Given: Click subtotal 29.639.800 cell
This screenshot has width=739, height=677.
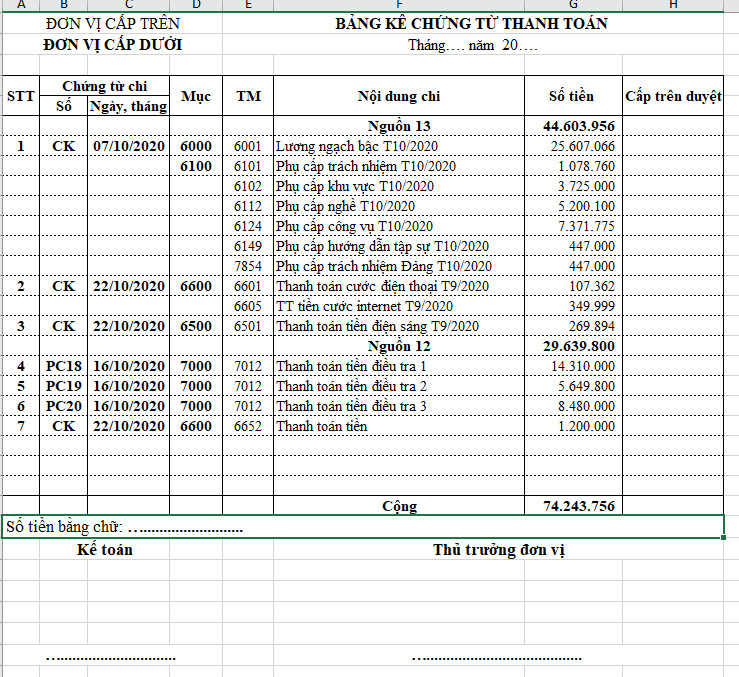Looking at the screenshot, I should [573, 346].
